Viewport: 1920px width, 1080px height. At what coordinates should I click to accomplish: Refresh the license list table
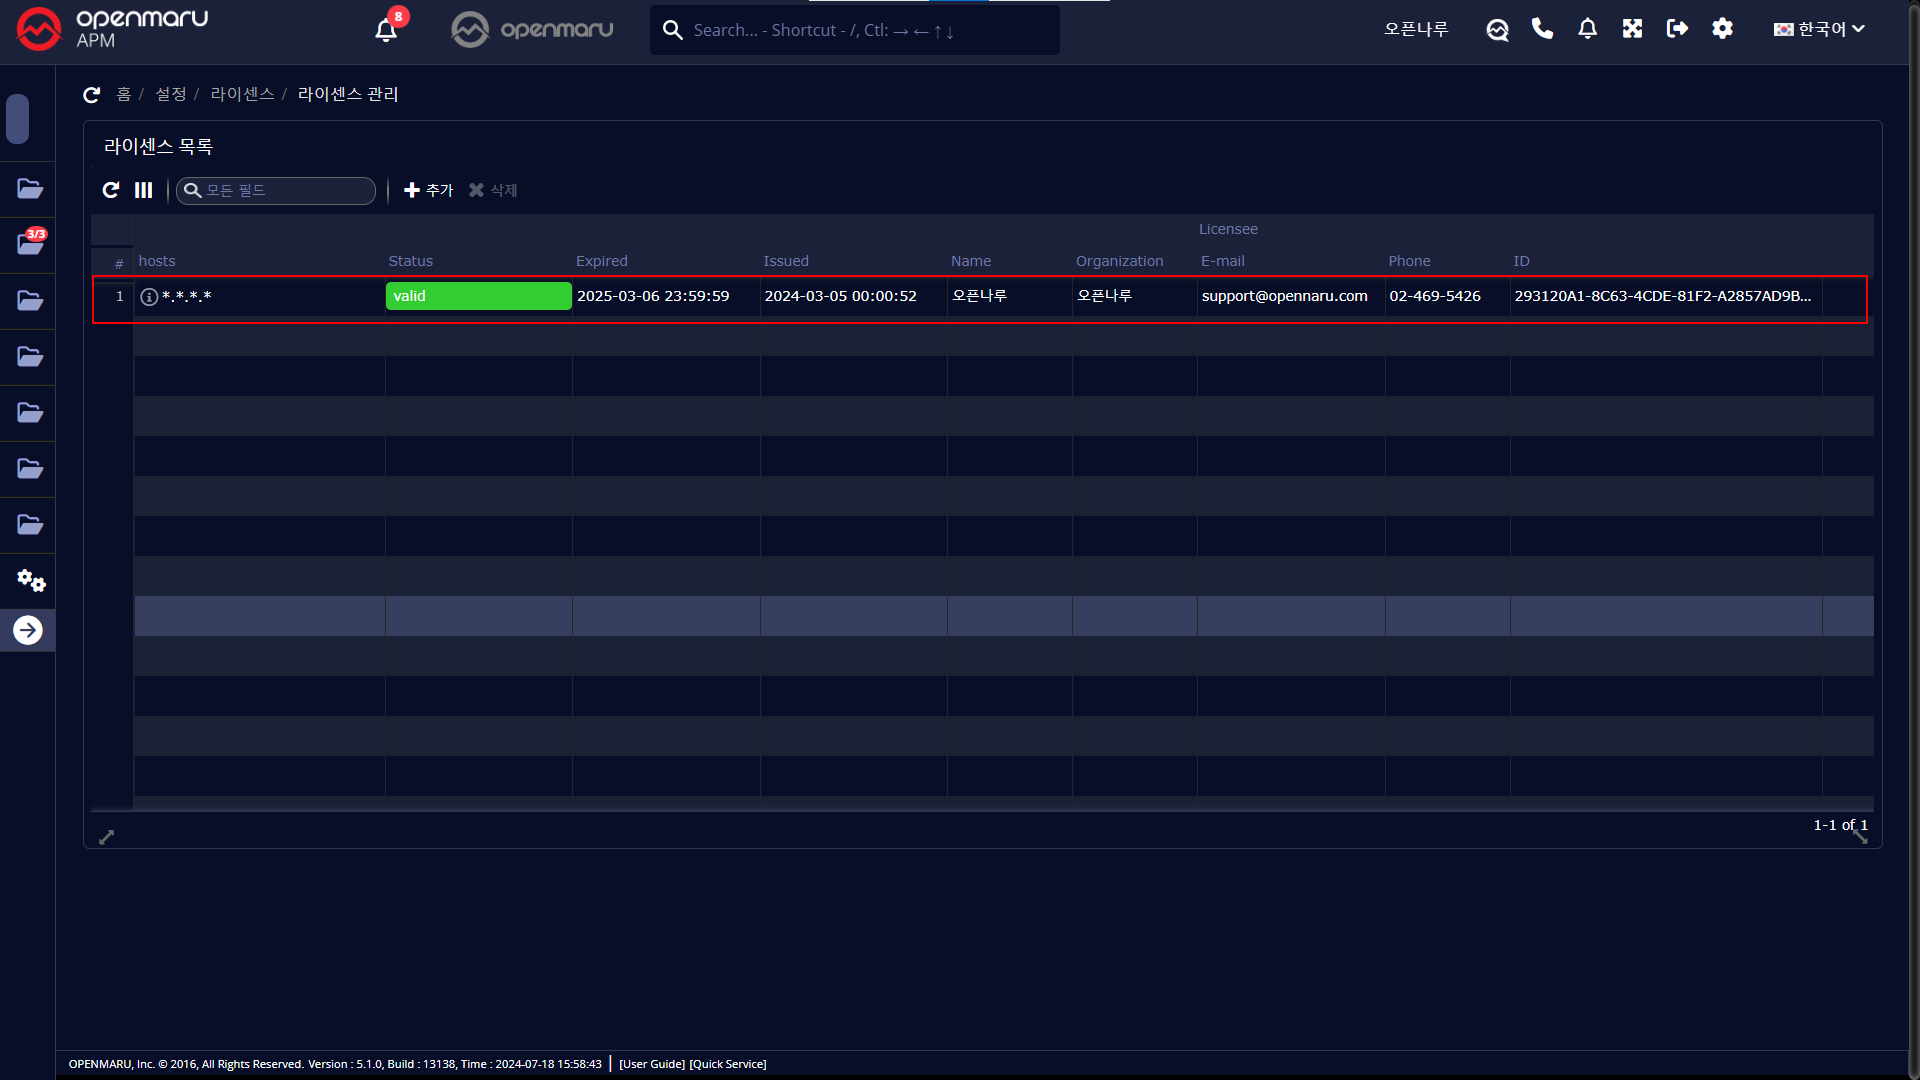tap(111, 190)
